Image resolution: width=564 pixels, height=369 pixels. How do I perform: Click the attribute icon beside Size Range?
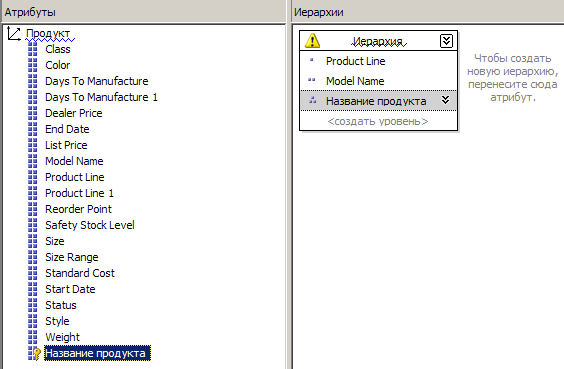(33, 257)
